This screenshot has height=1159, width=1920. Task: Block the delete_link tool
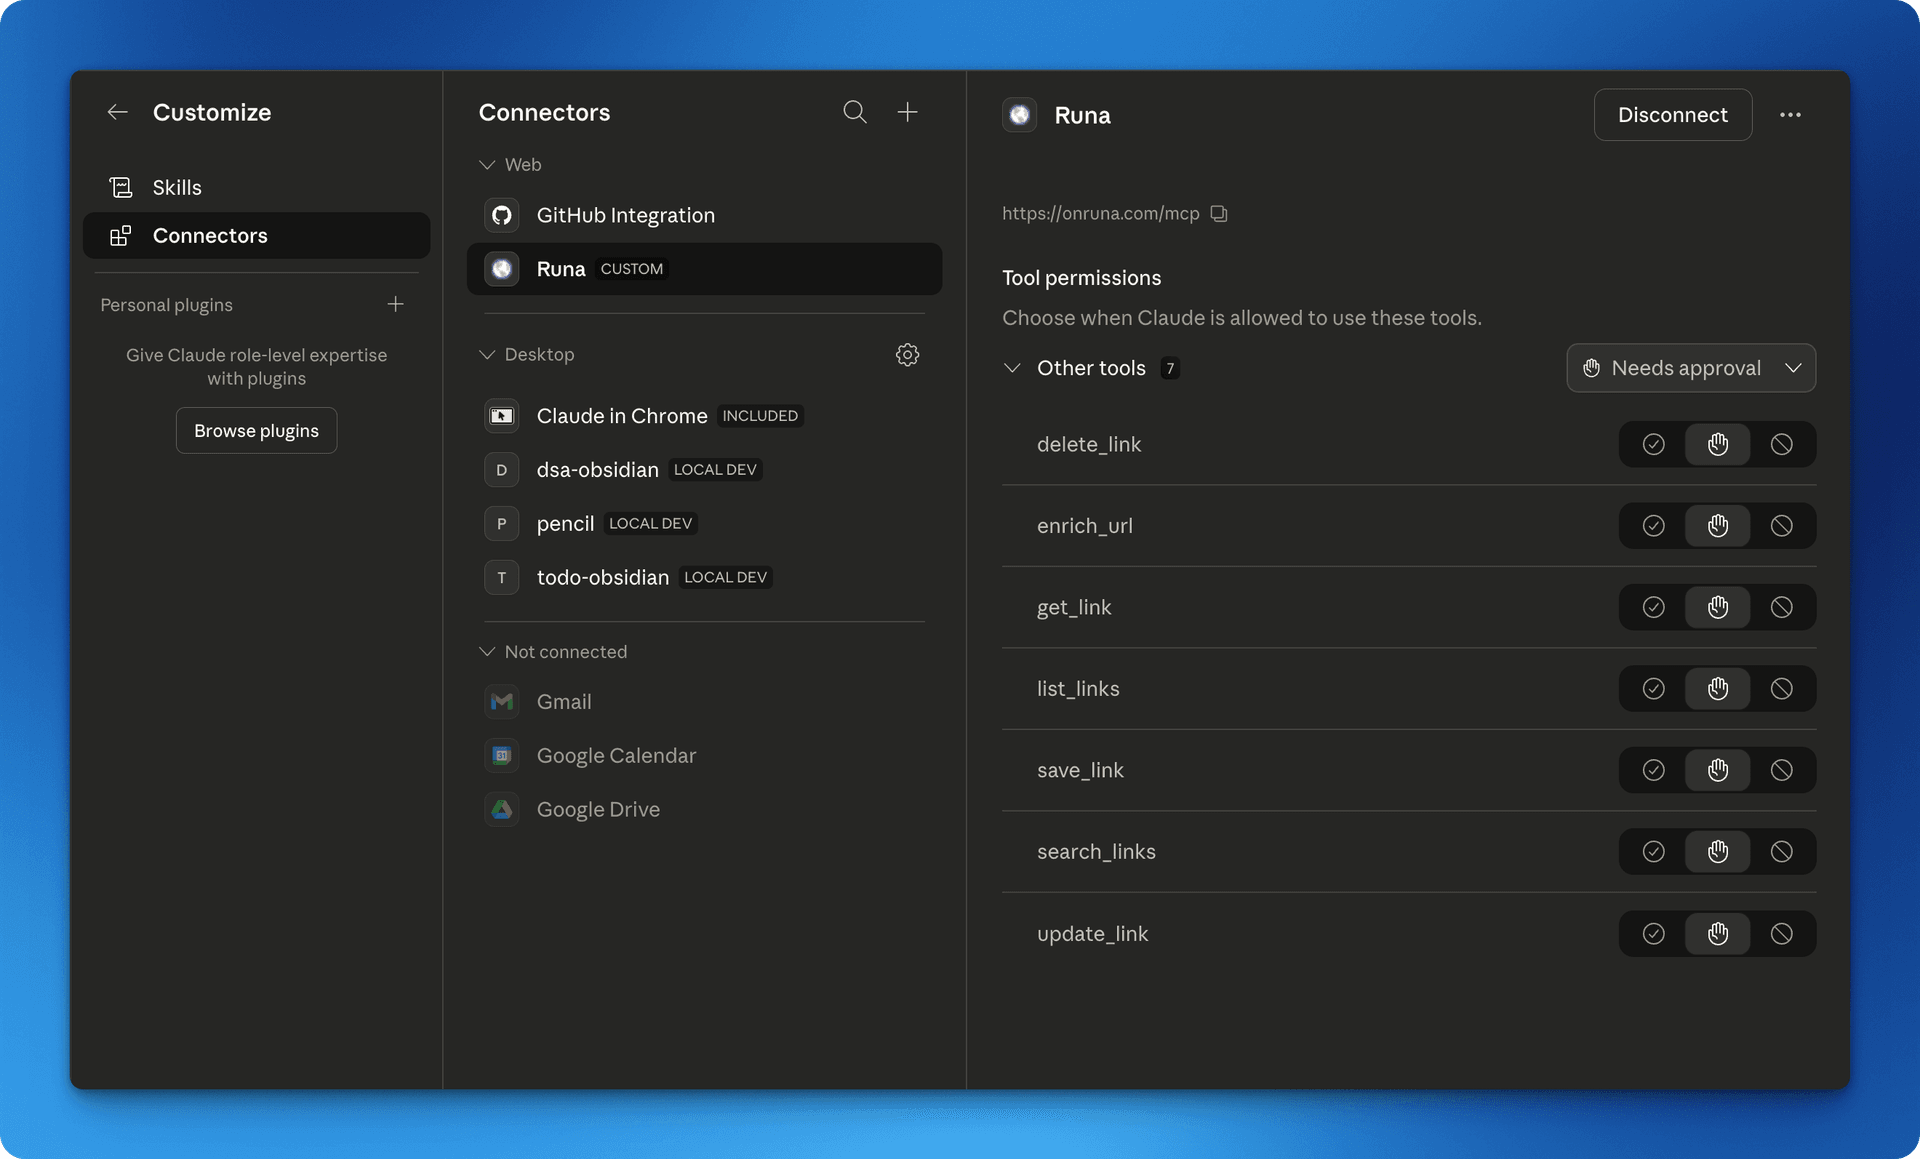coord(1781,444)
